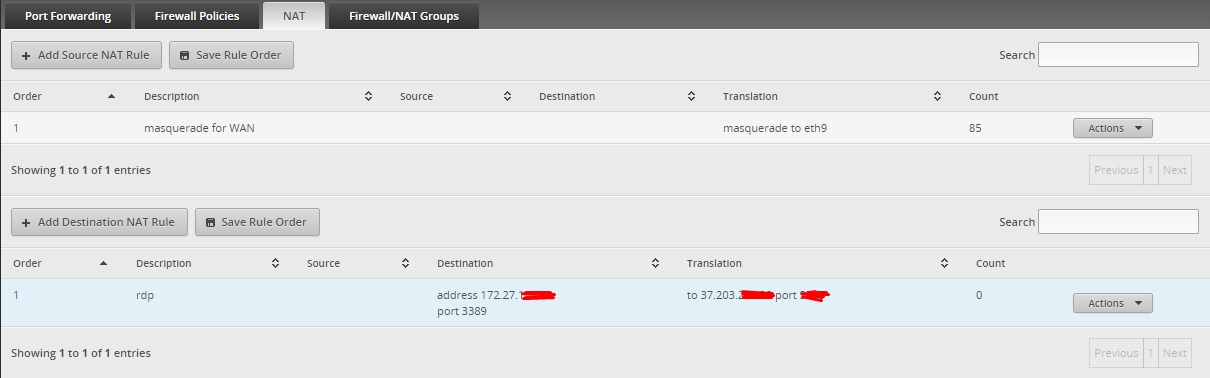Click 'port 3389' destination text
Screen dimensions: 1210x378
[x=462, y=311]
